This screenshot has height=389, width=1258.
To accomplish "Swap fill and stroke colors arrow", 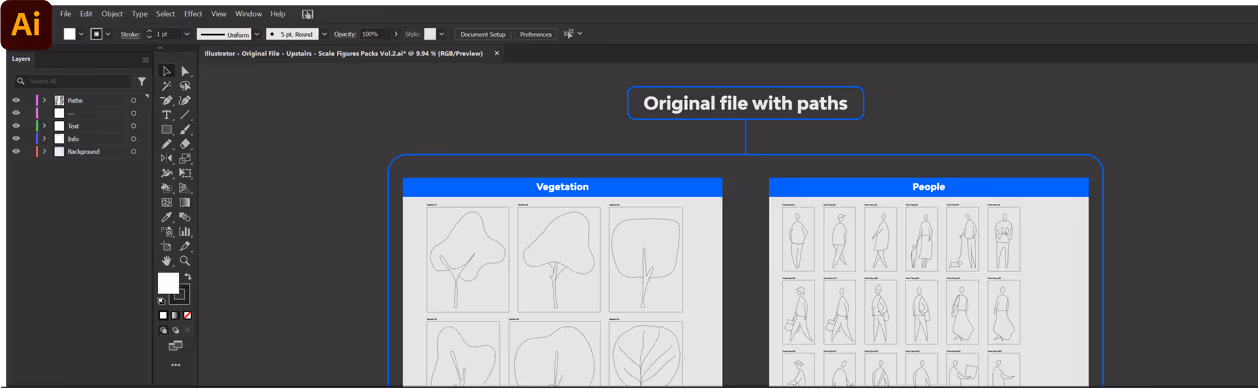I will (x=187, y=276).
